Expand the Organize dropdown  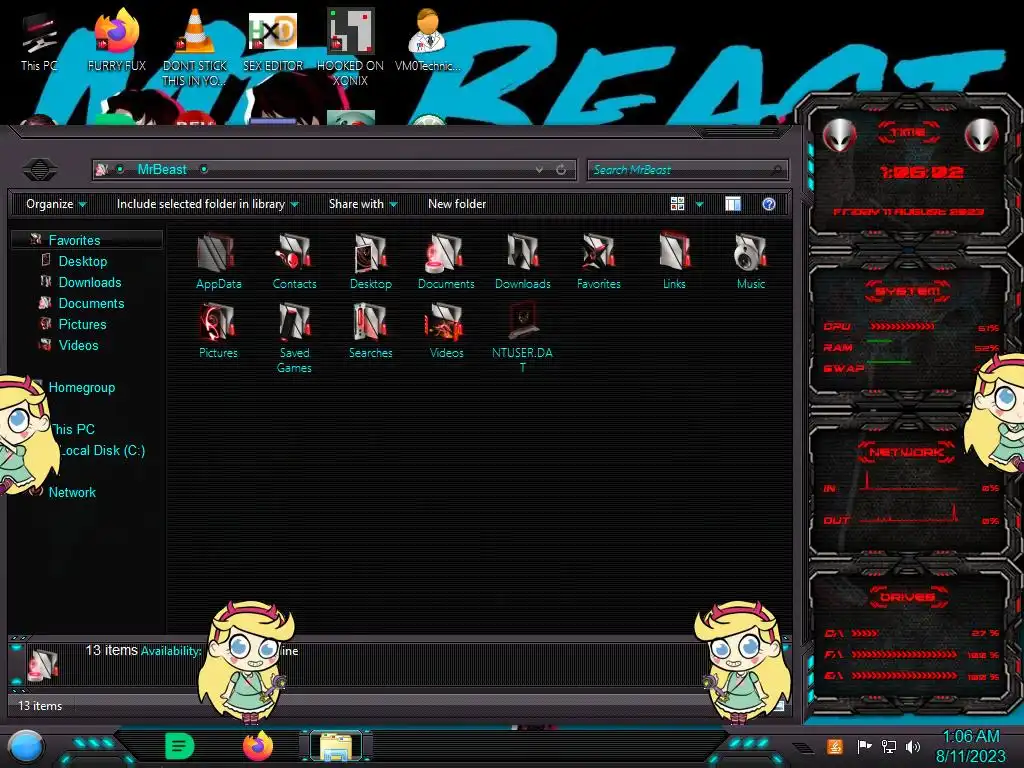56,204
